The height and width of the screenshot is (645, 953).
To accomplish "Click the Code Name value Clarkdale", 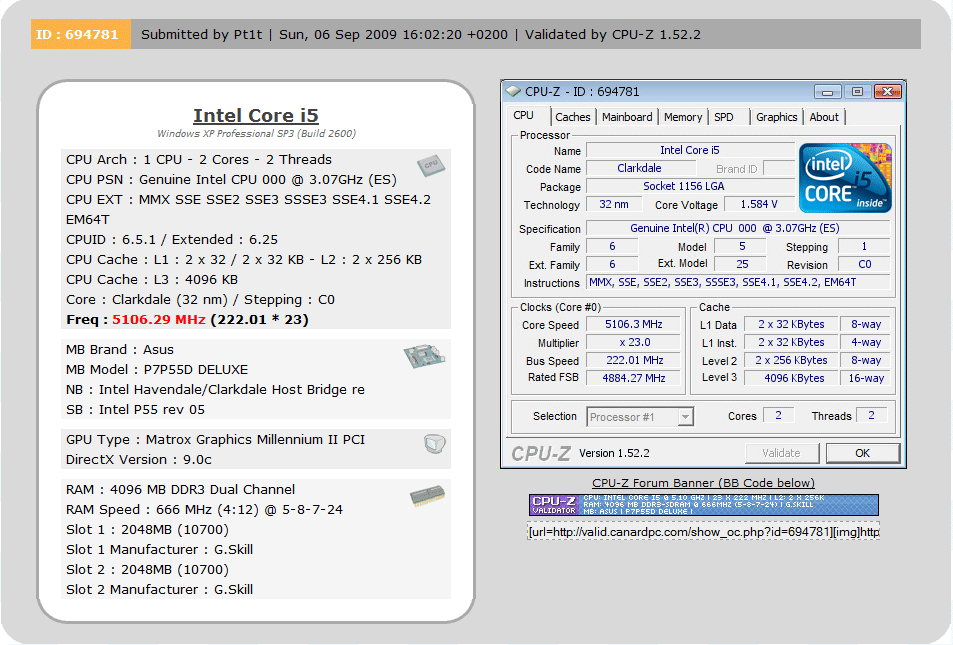I will [x=639, y=168].
